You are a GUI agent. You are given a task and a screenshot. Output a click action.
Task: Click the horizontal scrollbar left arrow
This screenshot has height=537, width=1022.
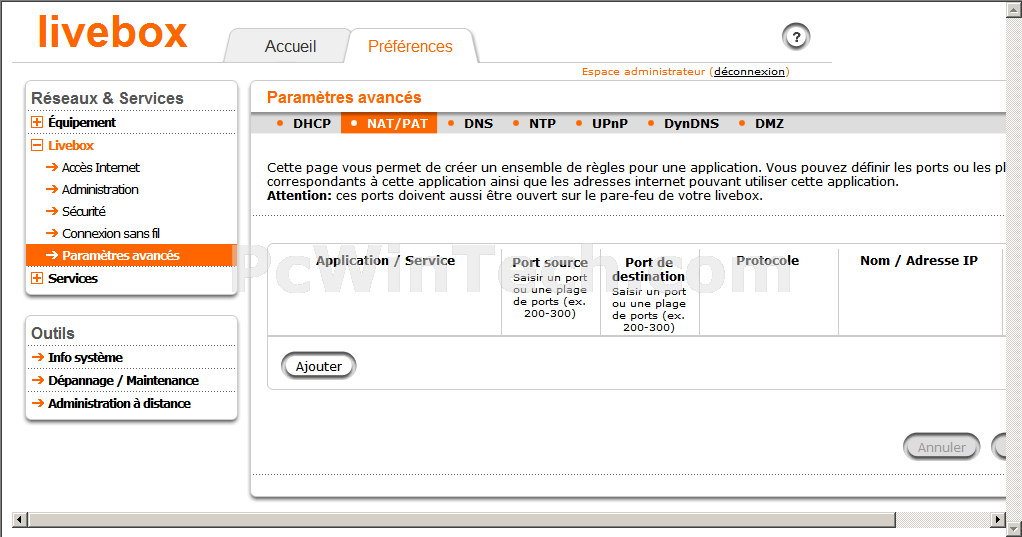pos(20,519)
